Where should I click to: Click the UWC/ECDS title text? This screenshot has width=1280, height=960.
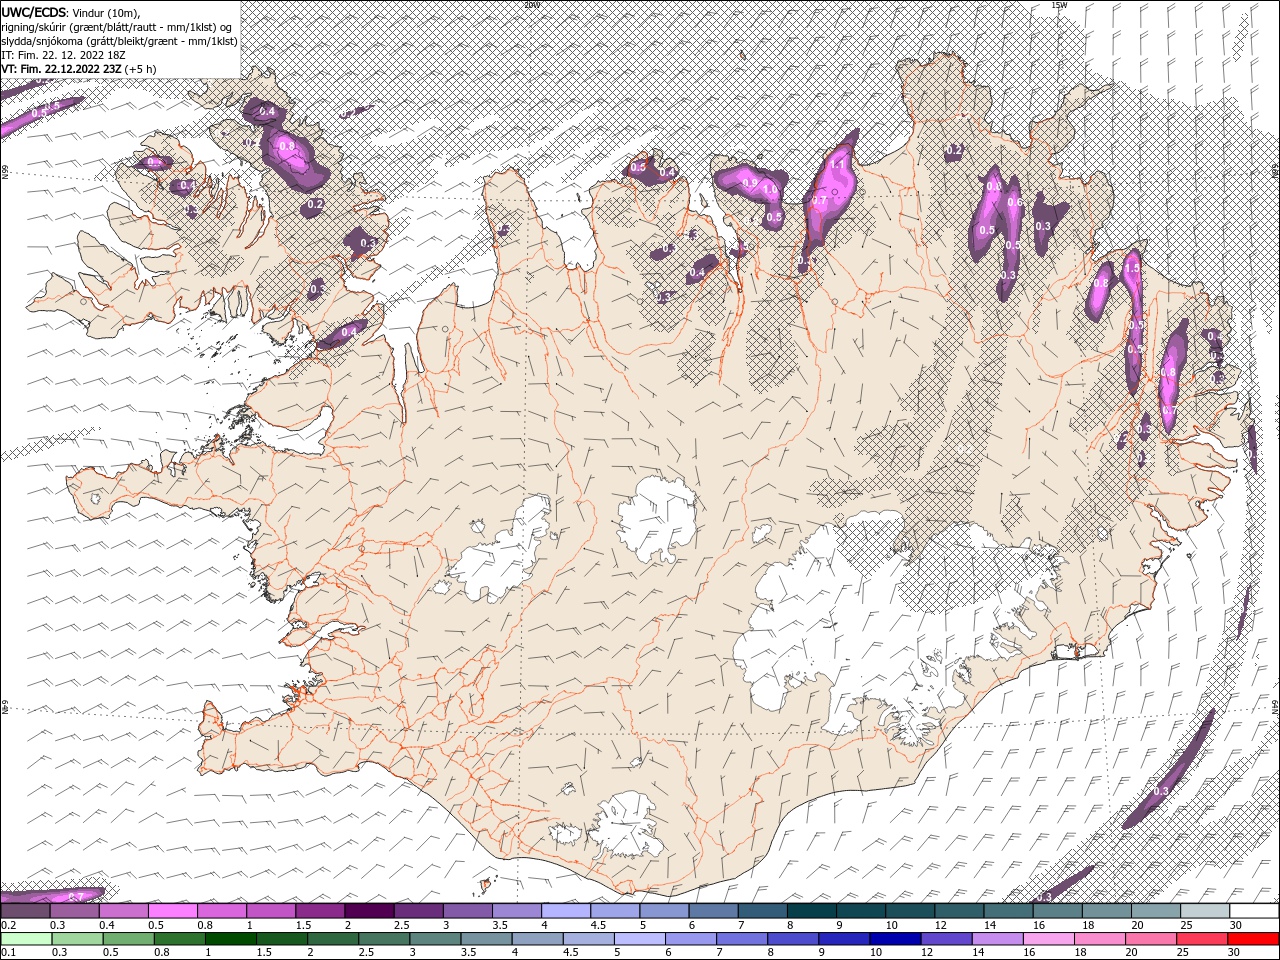pyautogui.click(x=32, y=12)
